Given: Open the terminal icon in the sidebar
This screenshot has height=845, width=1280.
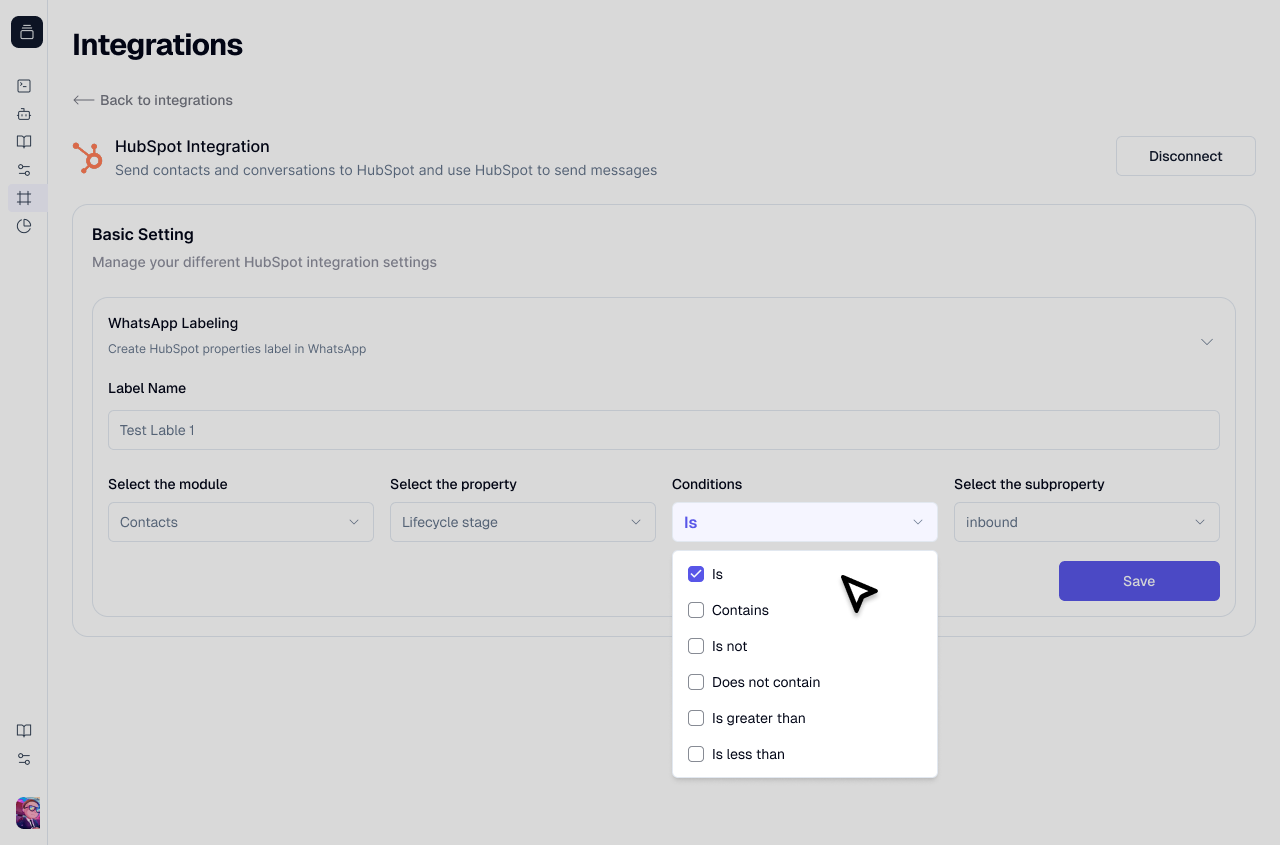Looking at the screenshot, I should (24, 86).
